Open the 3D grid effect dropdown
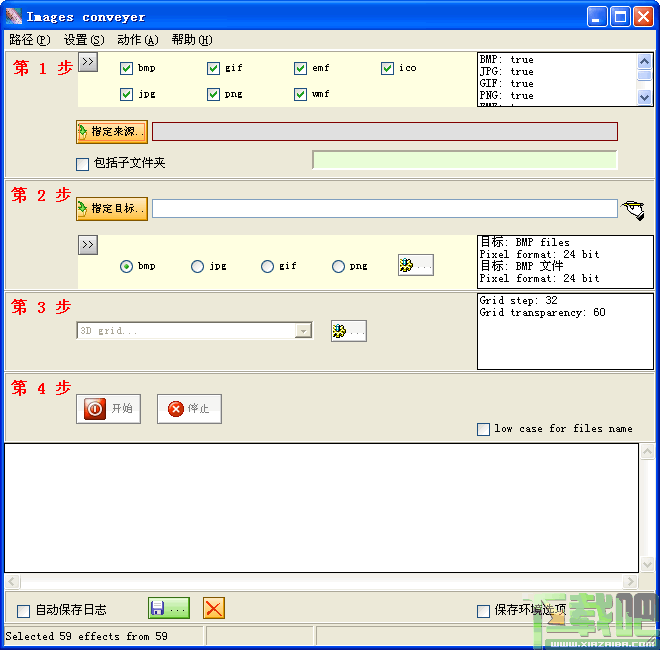The image size is (660, 650). click(x=303, y=331)
